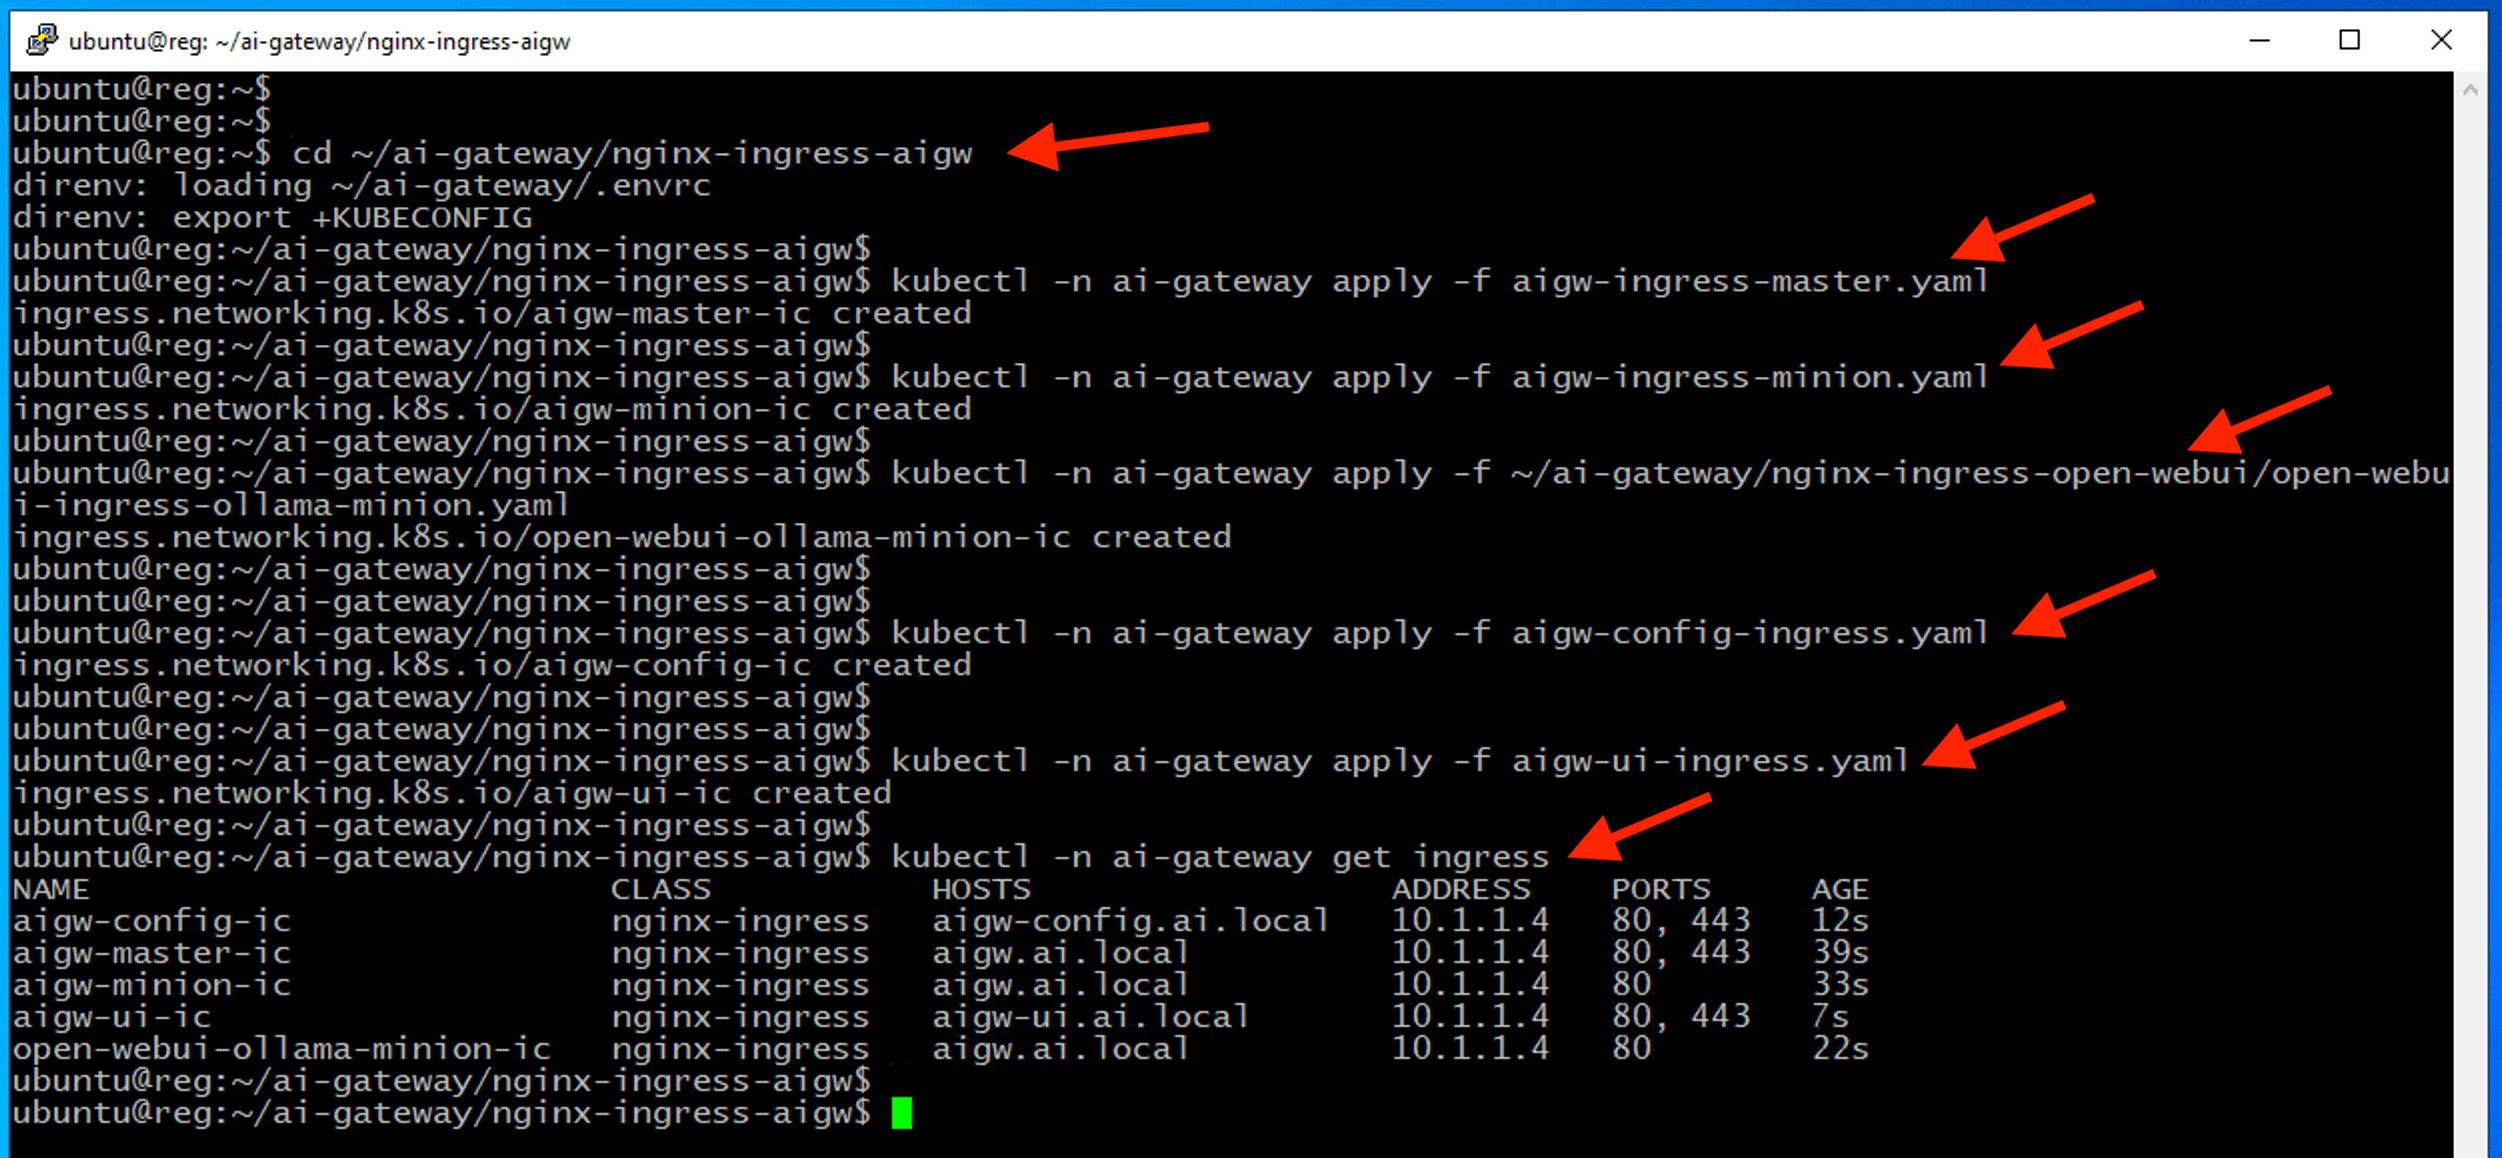Click the aigw-ui-ic row name
Screen dimensions: 2502x1158
pyautogui.click(x=111, y=1017)
